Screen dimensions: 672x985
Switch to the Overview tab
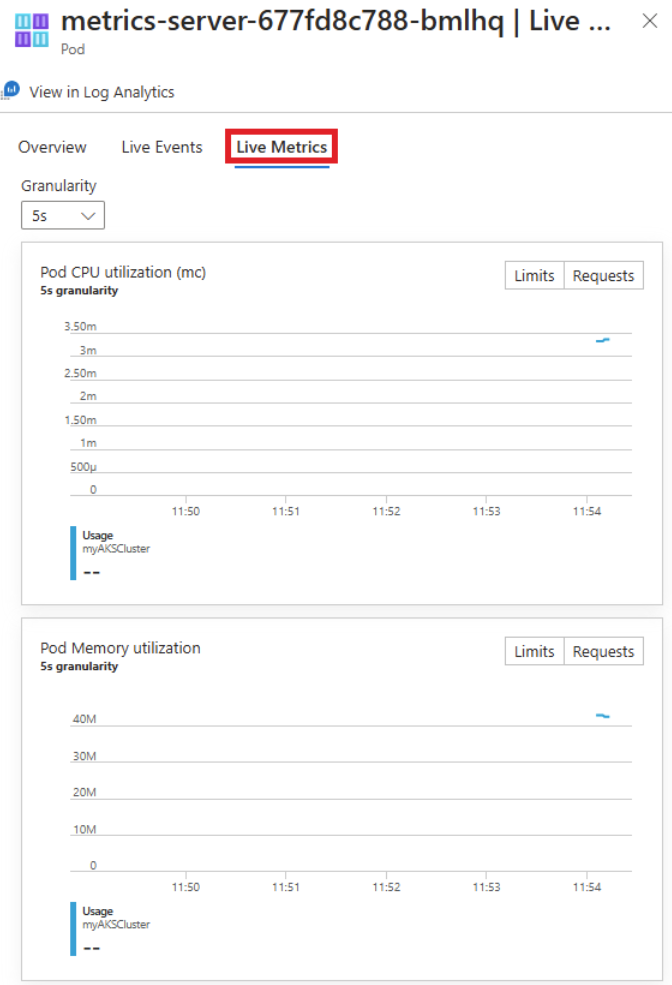(52, 147)
